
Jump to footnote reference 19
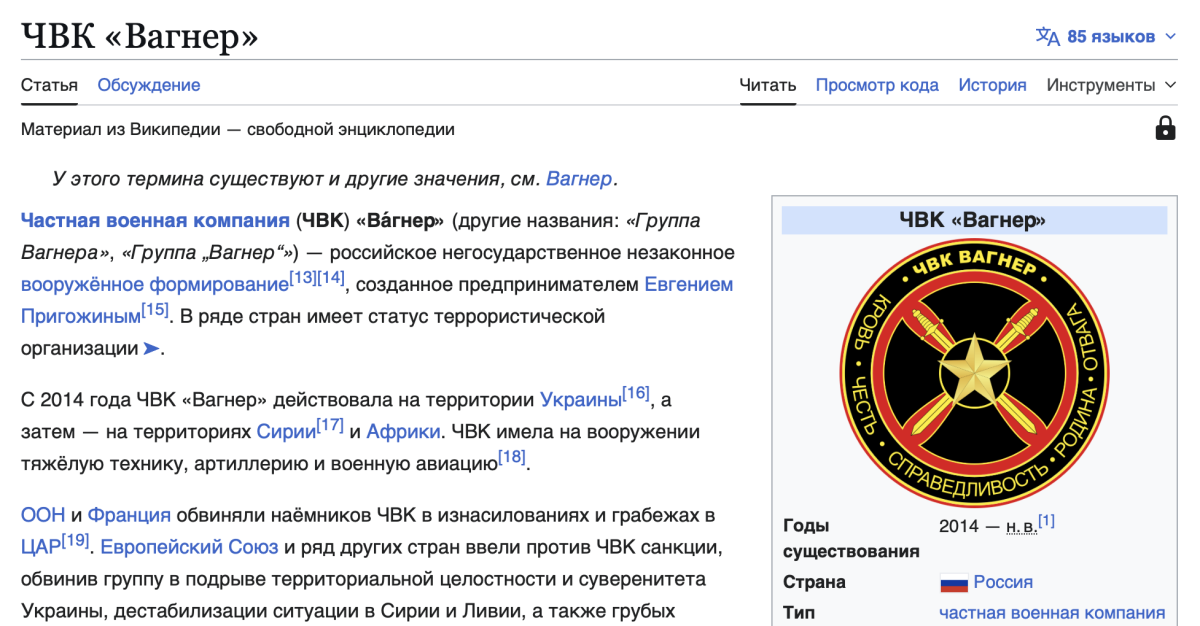75,541
